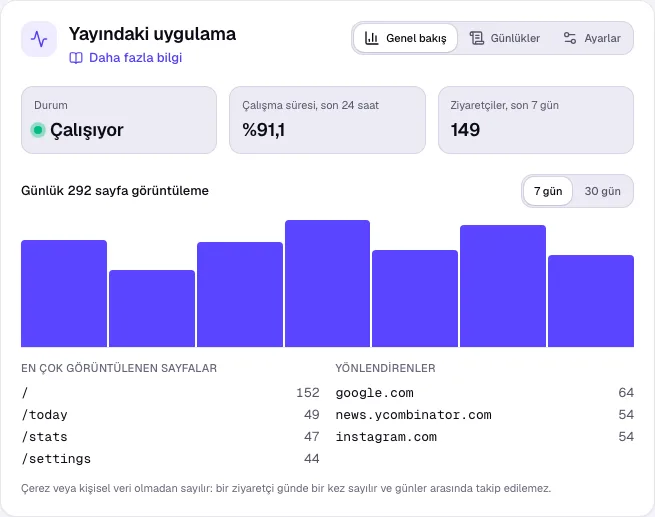Click the book icon beside Daha fazla bilgi
The image size is (655, 517).
click(76, 58)
